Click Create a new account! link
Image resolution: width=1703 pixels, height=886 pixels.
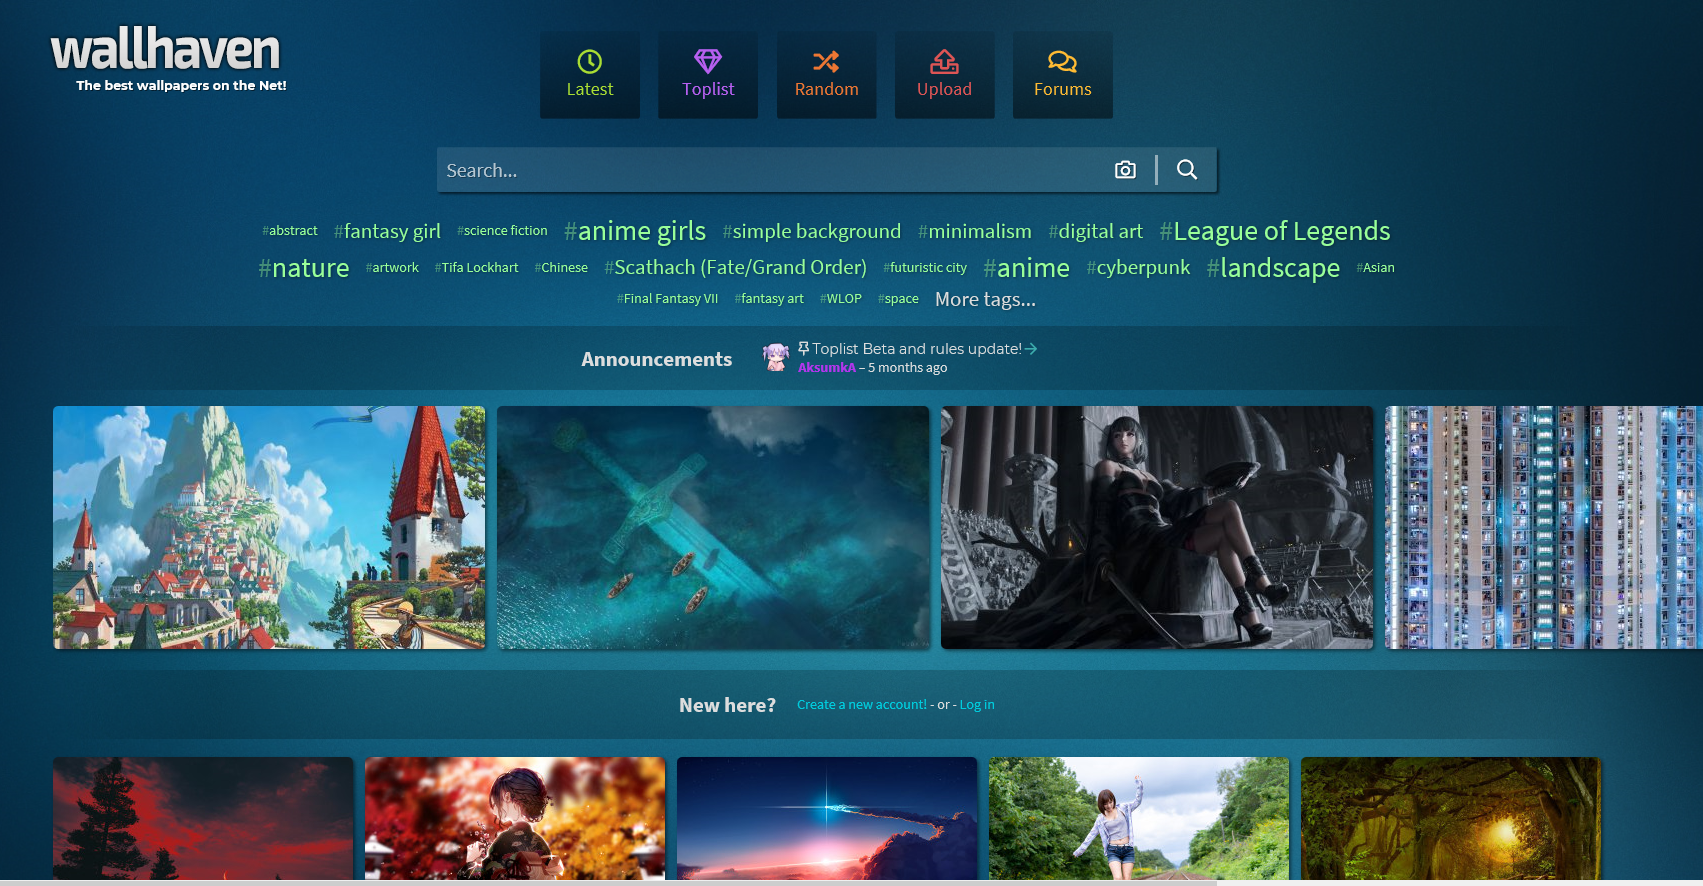[862, 705]
